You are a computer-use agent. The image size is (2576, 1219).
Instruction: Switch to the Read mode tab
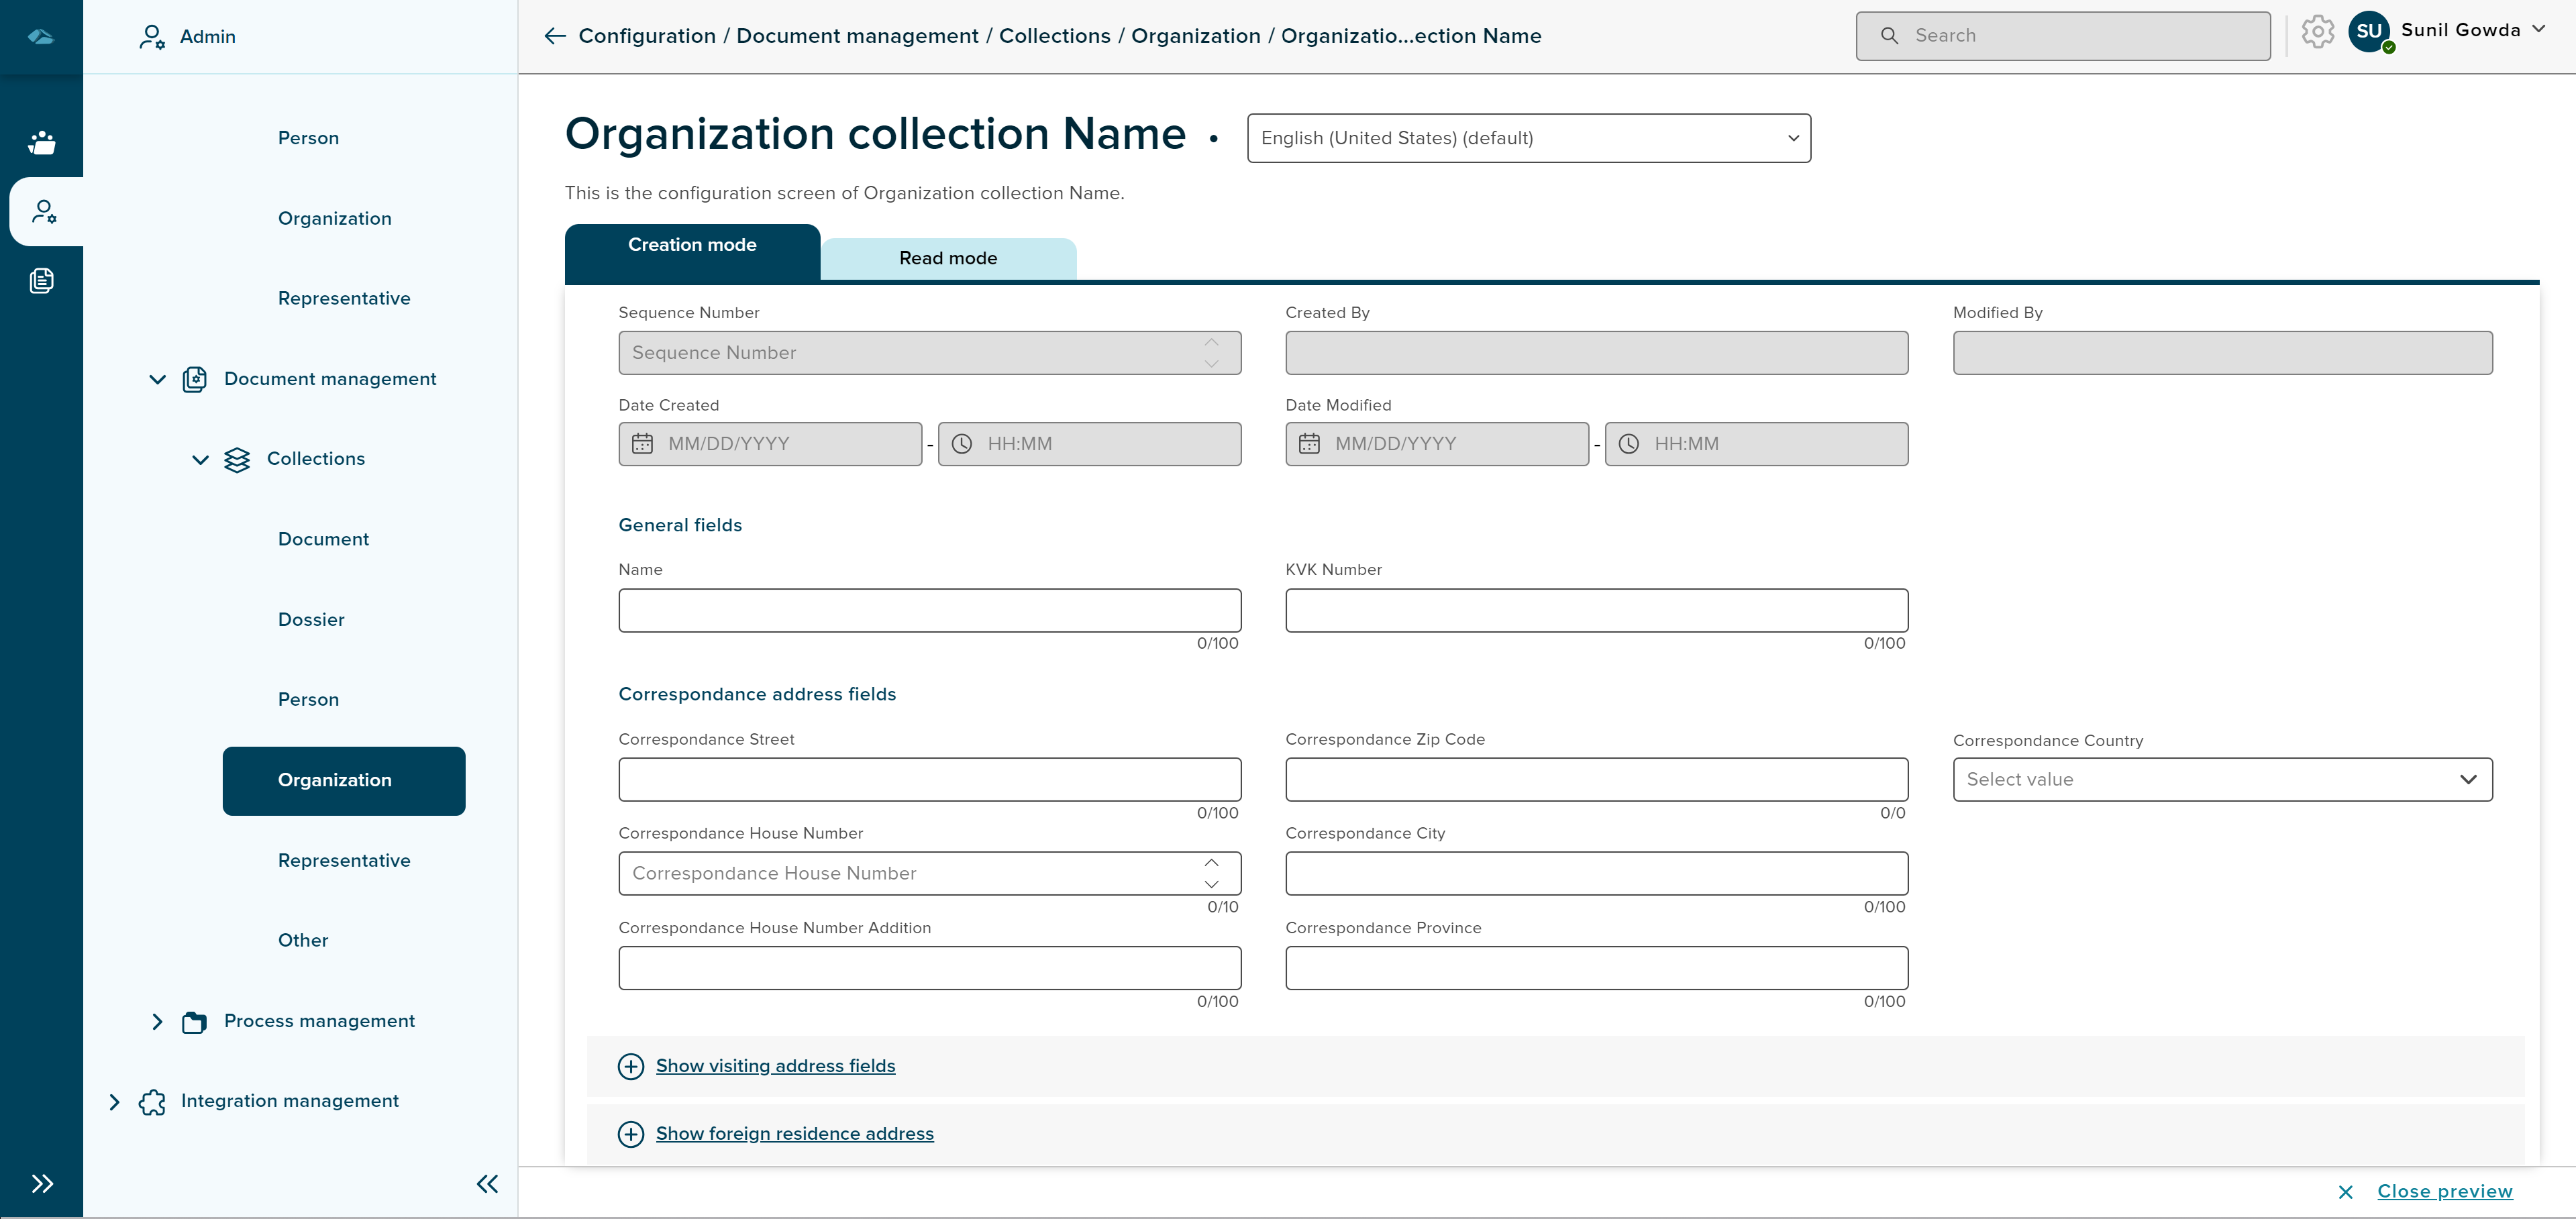coord(948,258)
